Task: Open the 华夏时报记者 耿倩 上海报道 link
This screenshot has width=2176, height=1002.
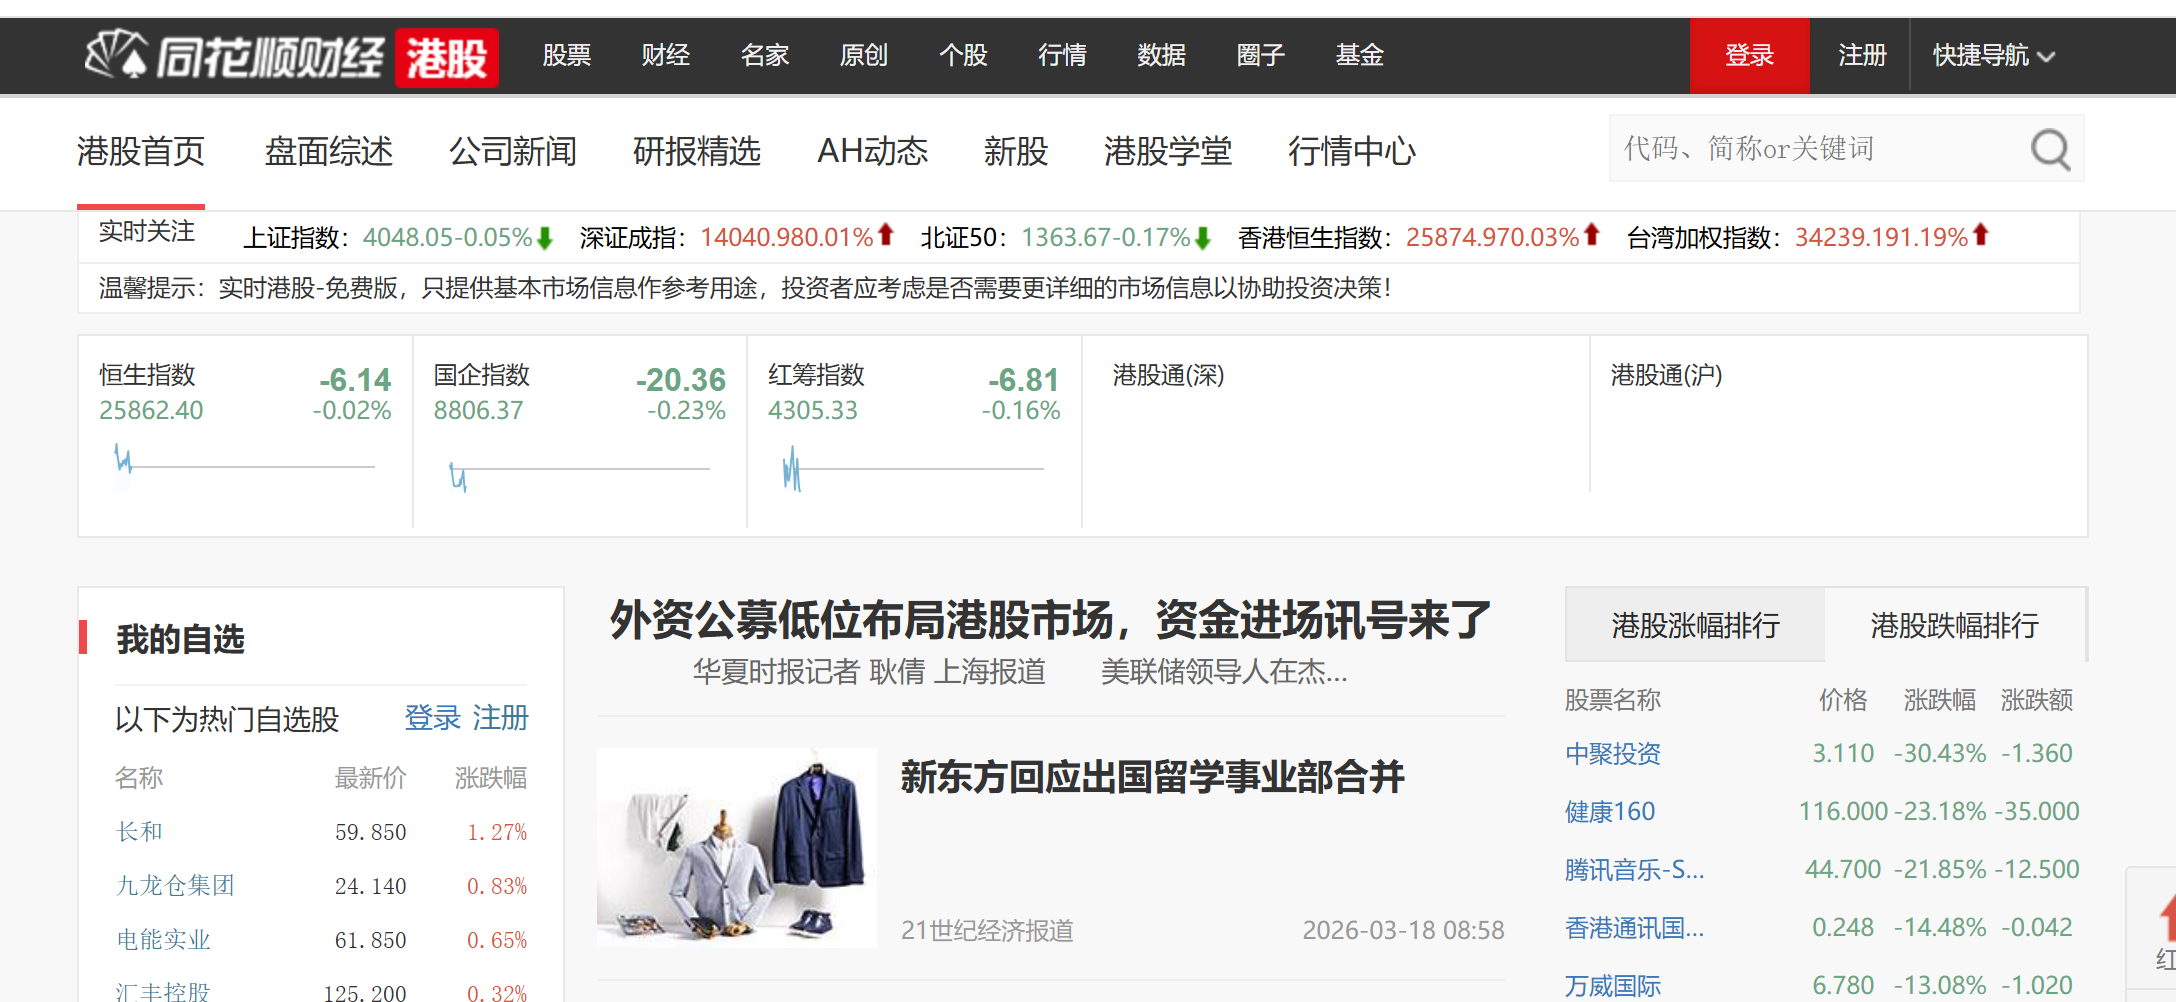Action: 869,672
